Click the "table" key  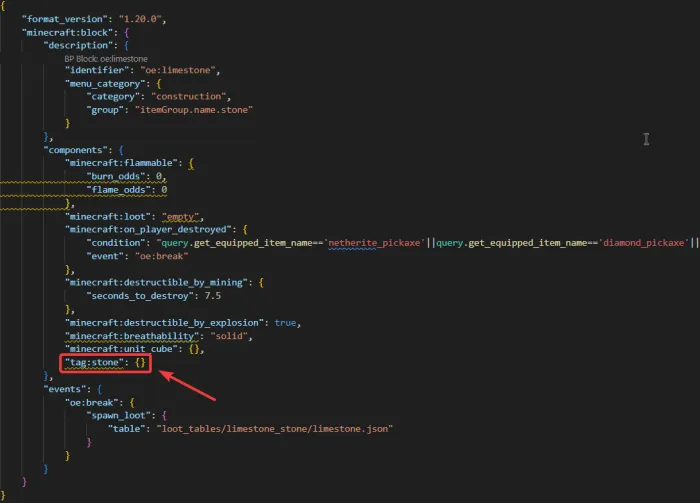126,429
